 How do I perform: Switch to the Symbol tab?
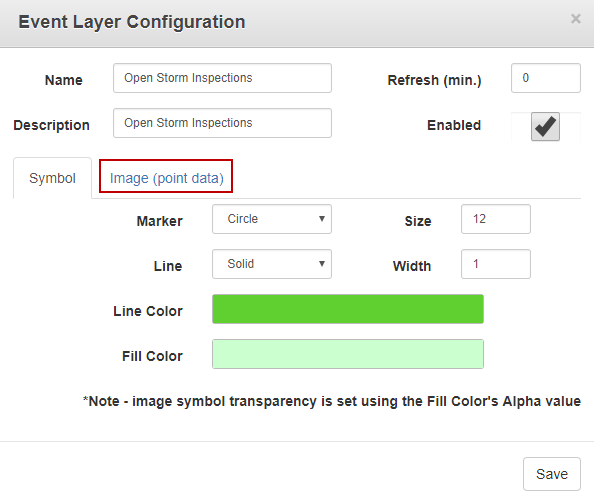pos(52,178)
